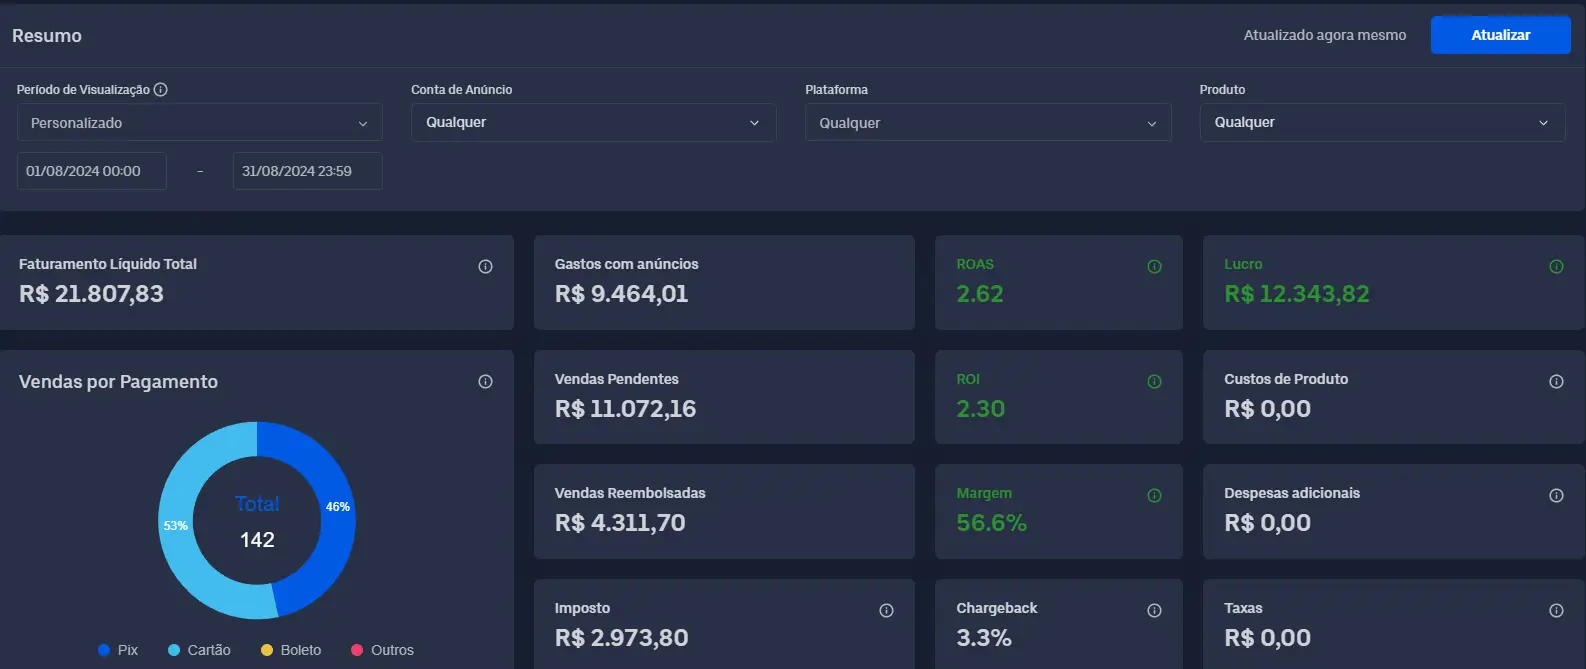Expand the Produto dropdown
Screen dimensions: 1586x669
(x=1381, y=123)
